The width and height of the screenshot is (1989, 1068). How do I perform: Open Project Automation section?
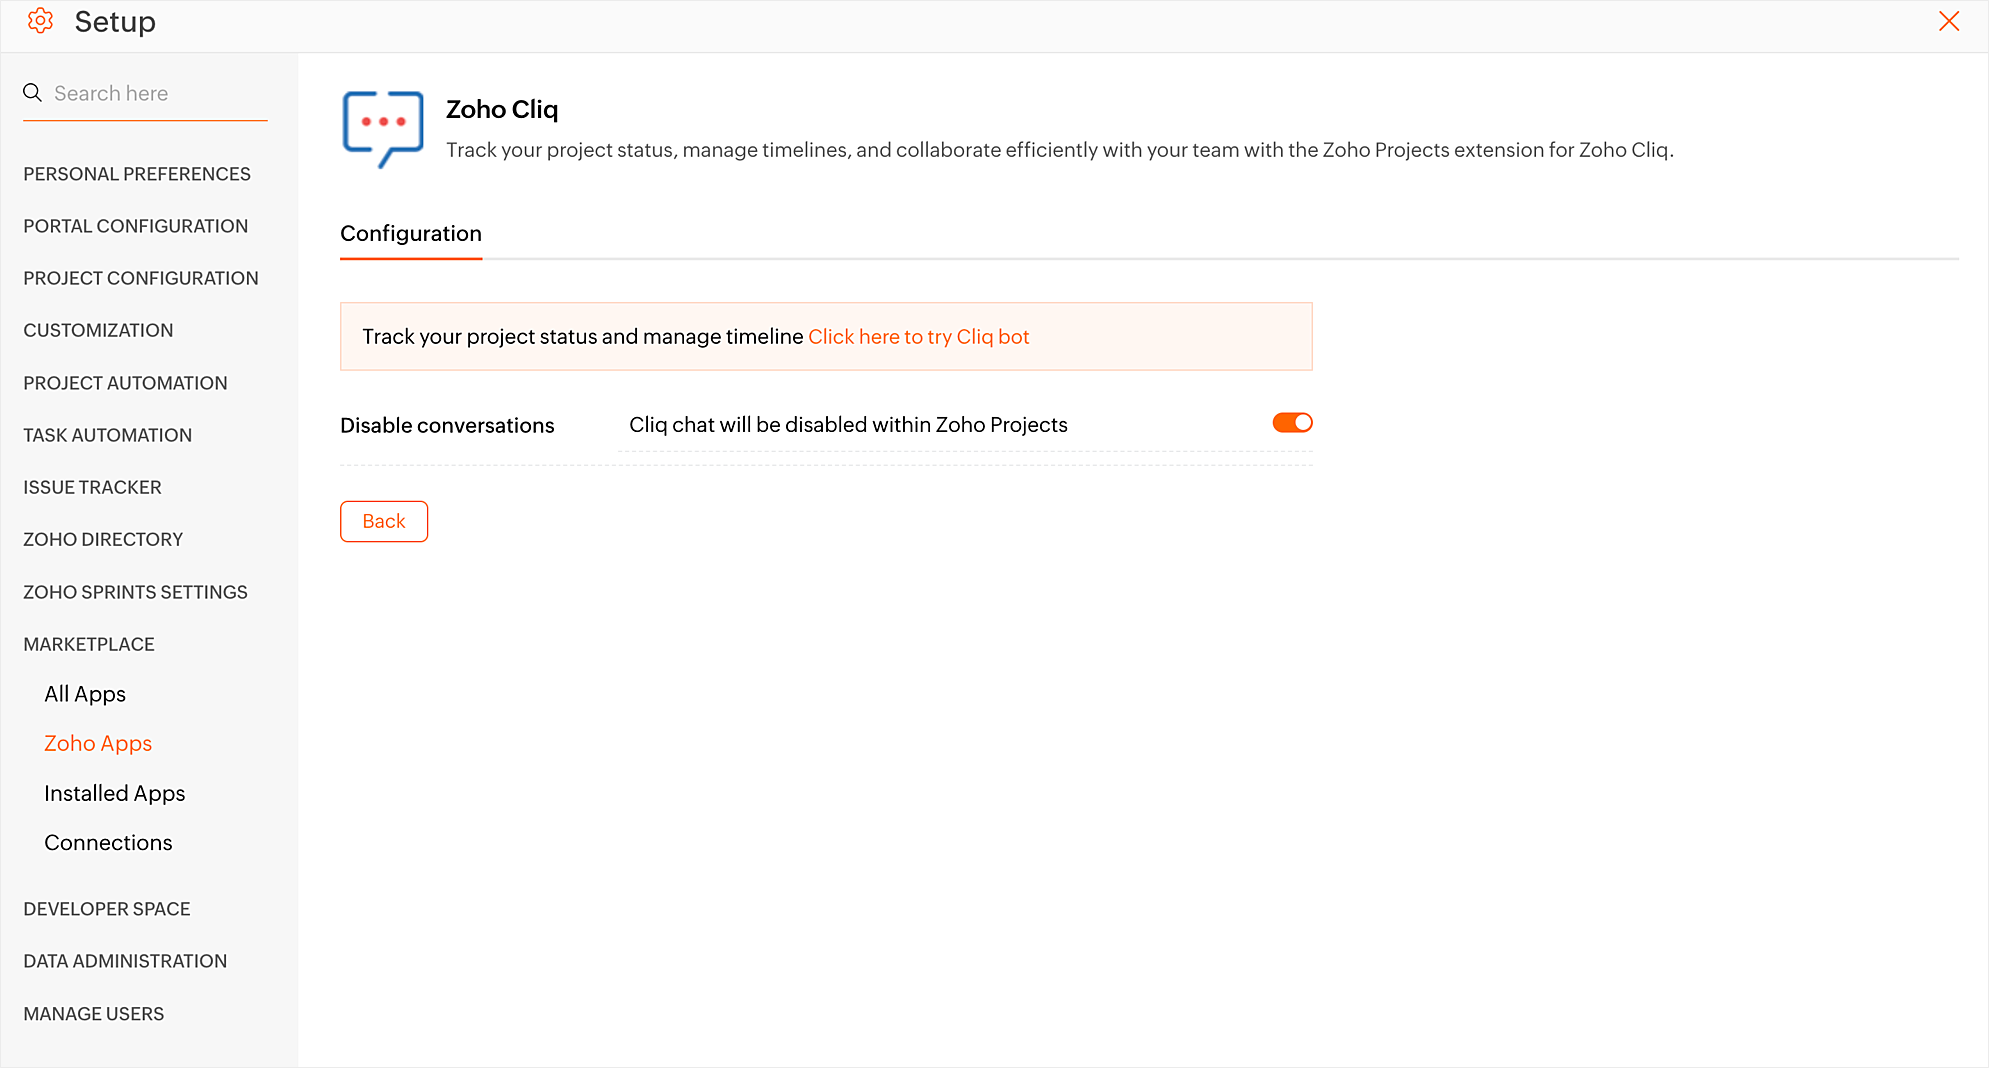point(125,383)
